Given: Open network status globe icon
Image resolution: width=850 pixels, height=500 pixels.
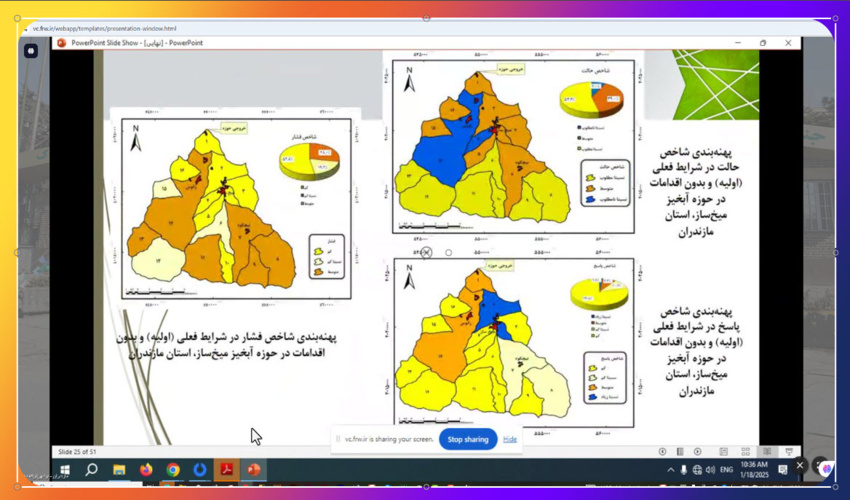Looking at the screenshot, I should tap(697, 470).
